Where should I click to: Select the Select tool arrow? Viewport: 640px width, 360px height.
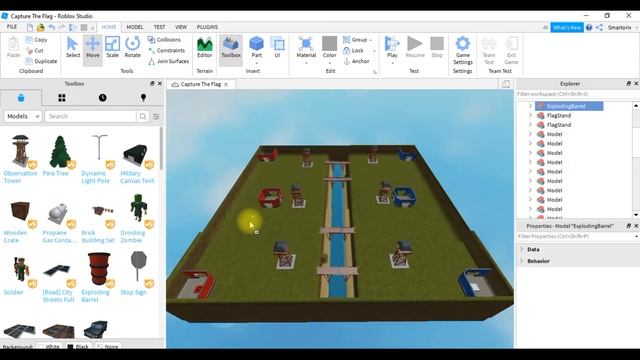pos(73,47)
